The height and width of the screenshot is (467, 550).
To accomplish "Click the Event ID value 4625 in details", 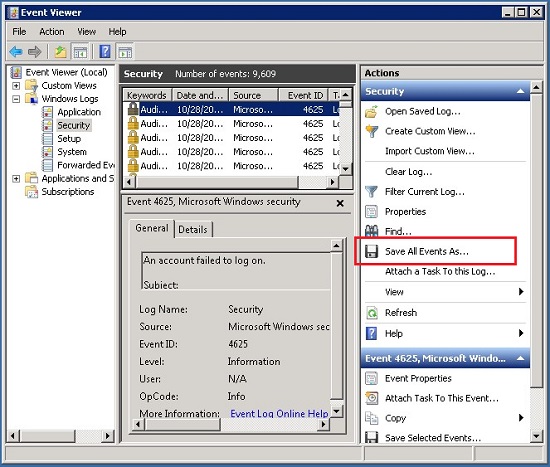I will [x=238, y=344].
